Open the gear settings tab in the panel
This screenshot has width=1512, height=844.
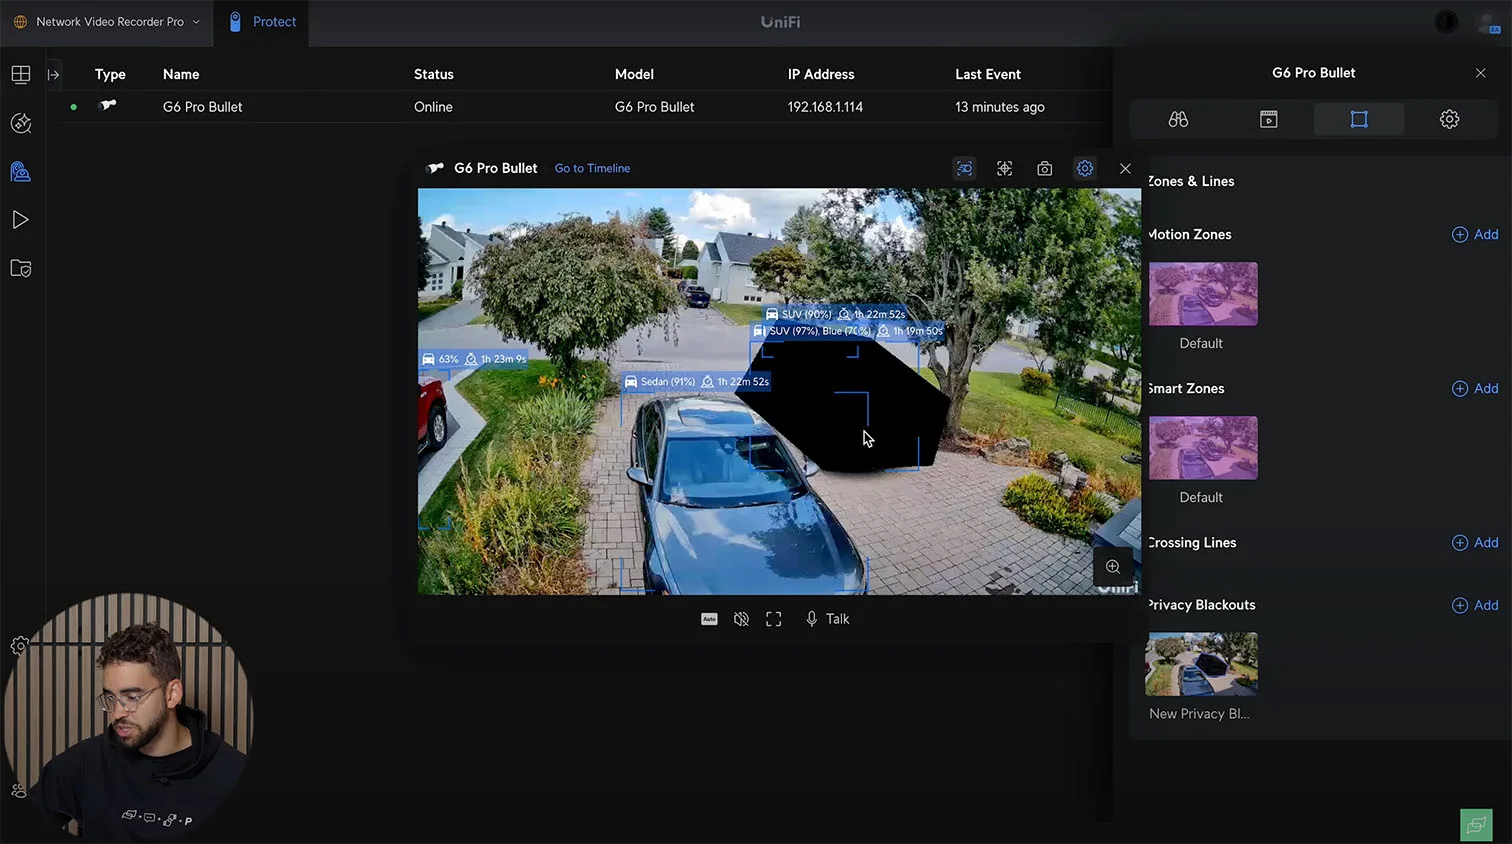pyautogui.click(x=1449, y=119)
